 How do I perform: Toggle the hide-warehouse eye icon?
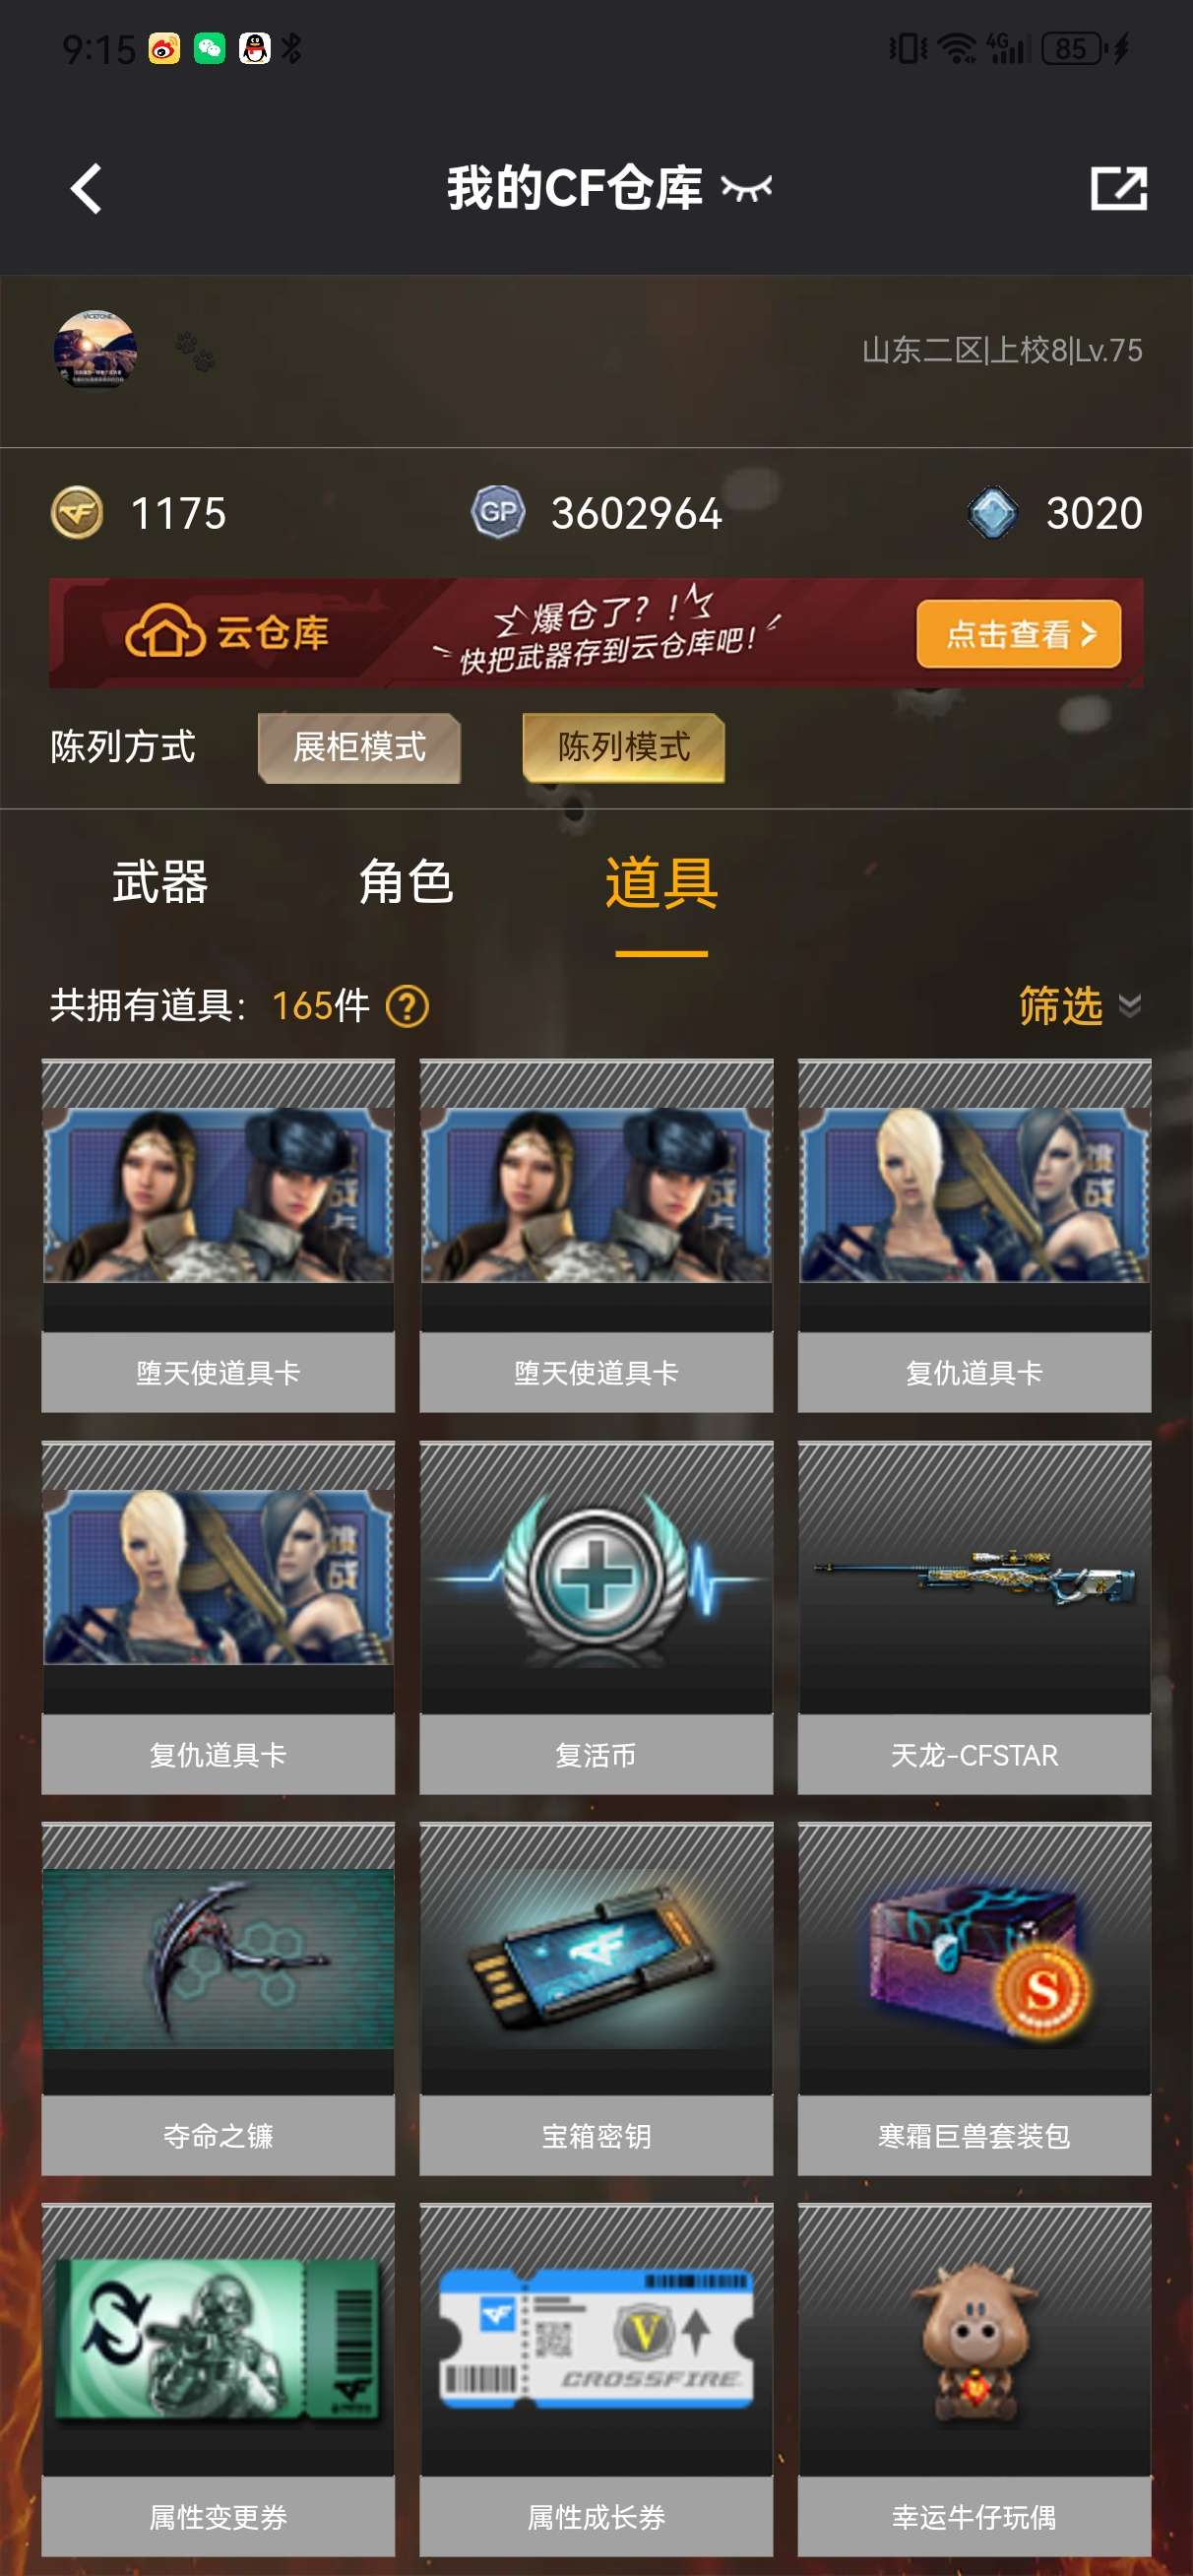(x=746, y=188)
